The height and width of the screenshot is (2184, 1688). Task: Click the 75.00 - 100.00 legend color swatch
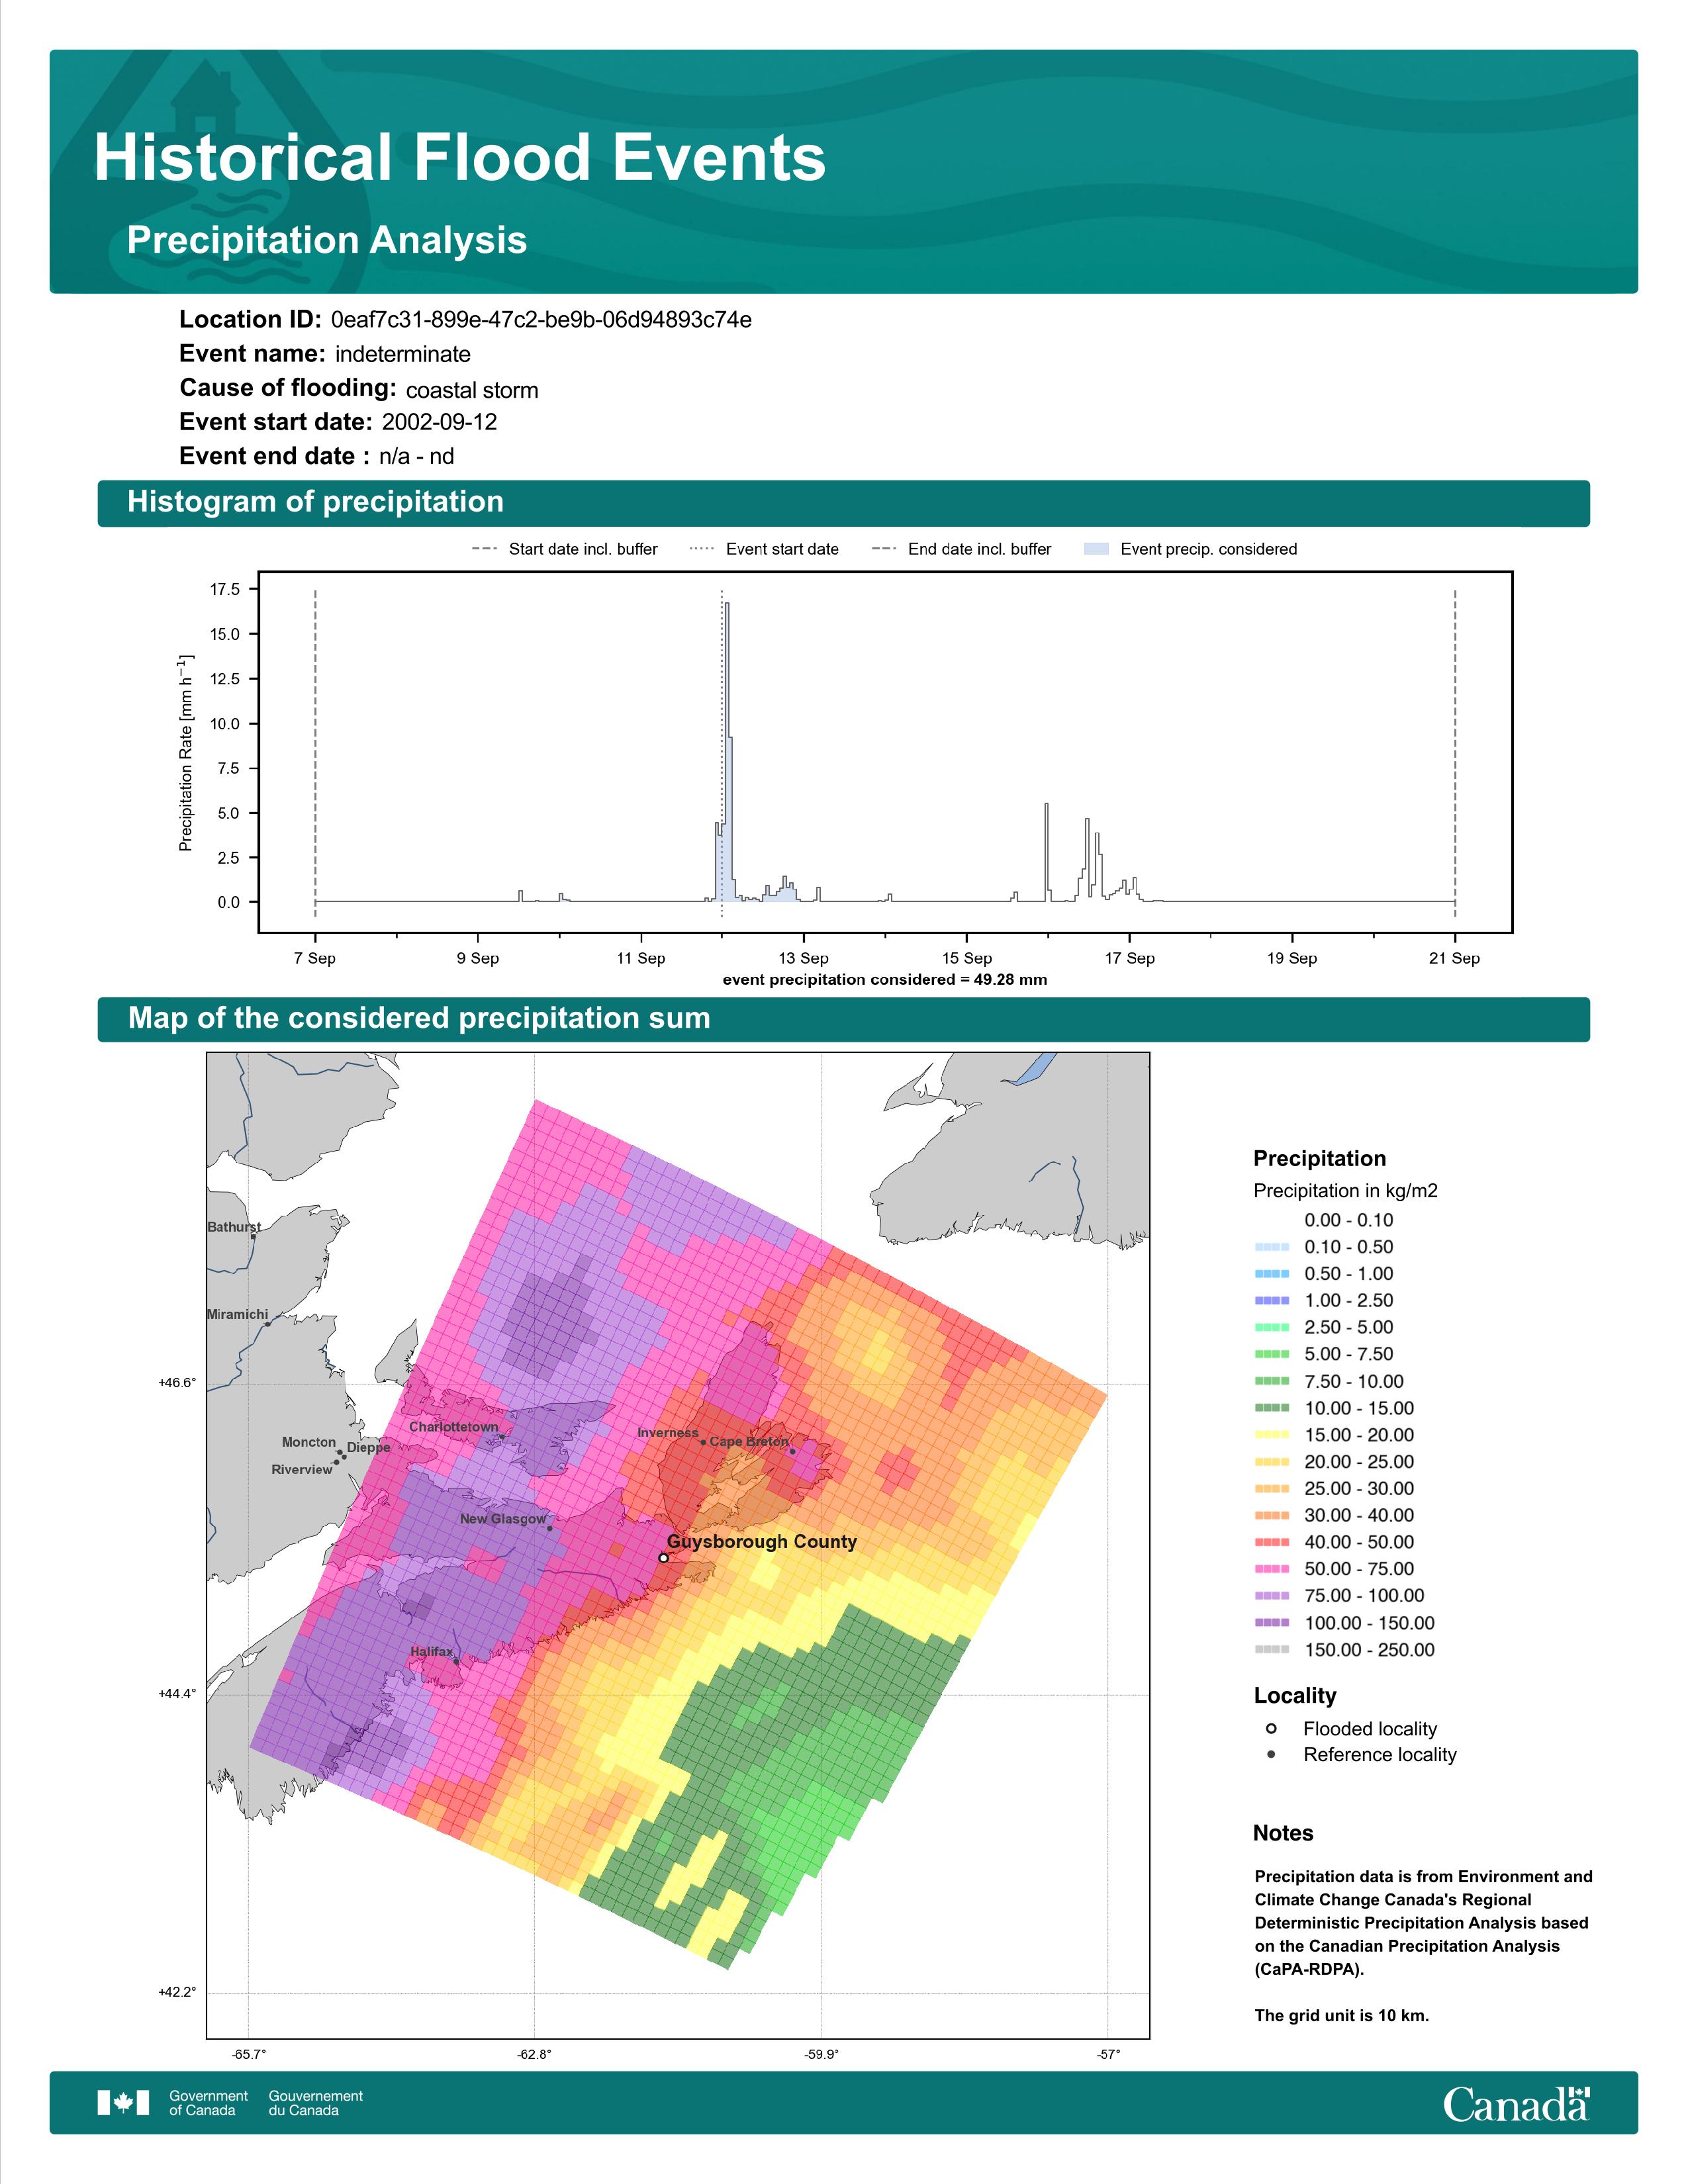[x=1272, y=1596]
